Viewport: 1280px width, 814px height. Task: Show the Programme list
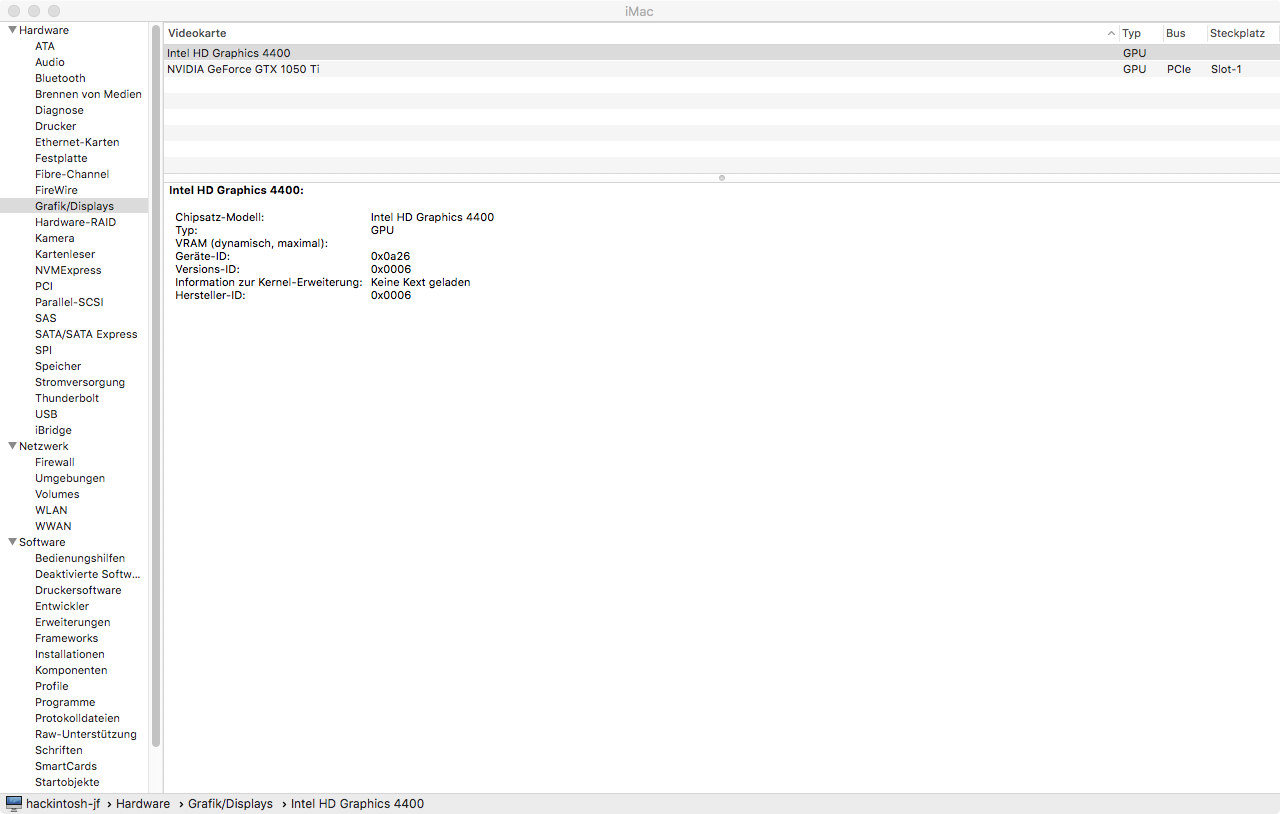click(x=65, y=702)
